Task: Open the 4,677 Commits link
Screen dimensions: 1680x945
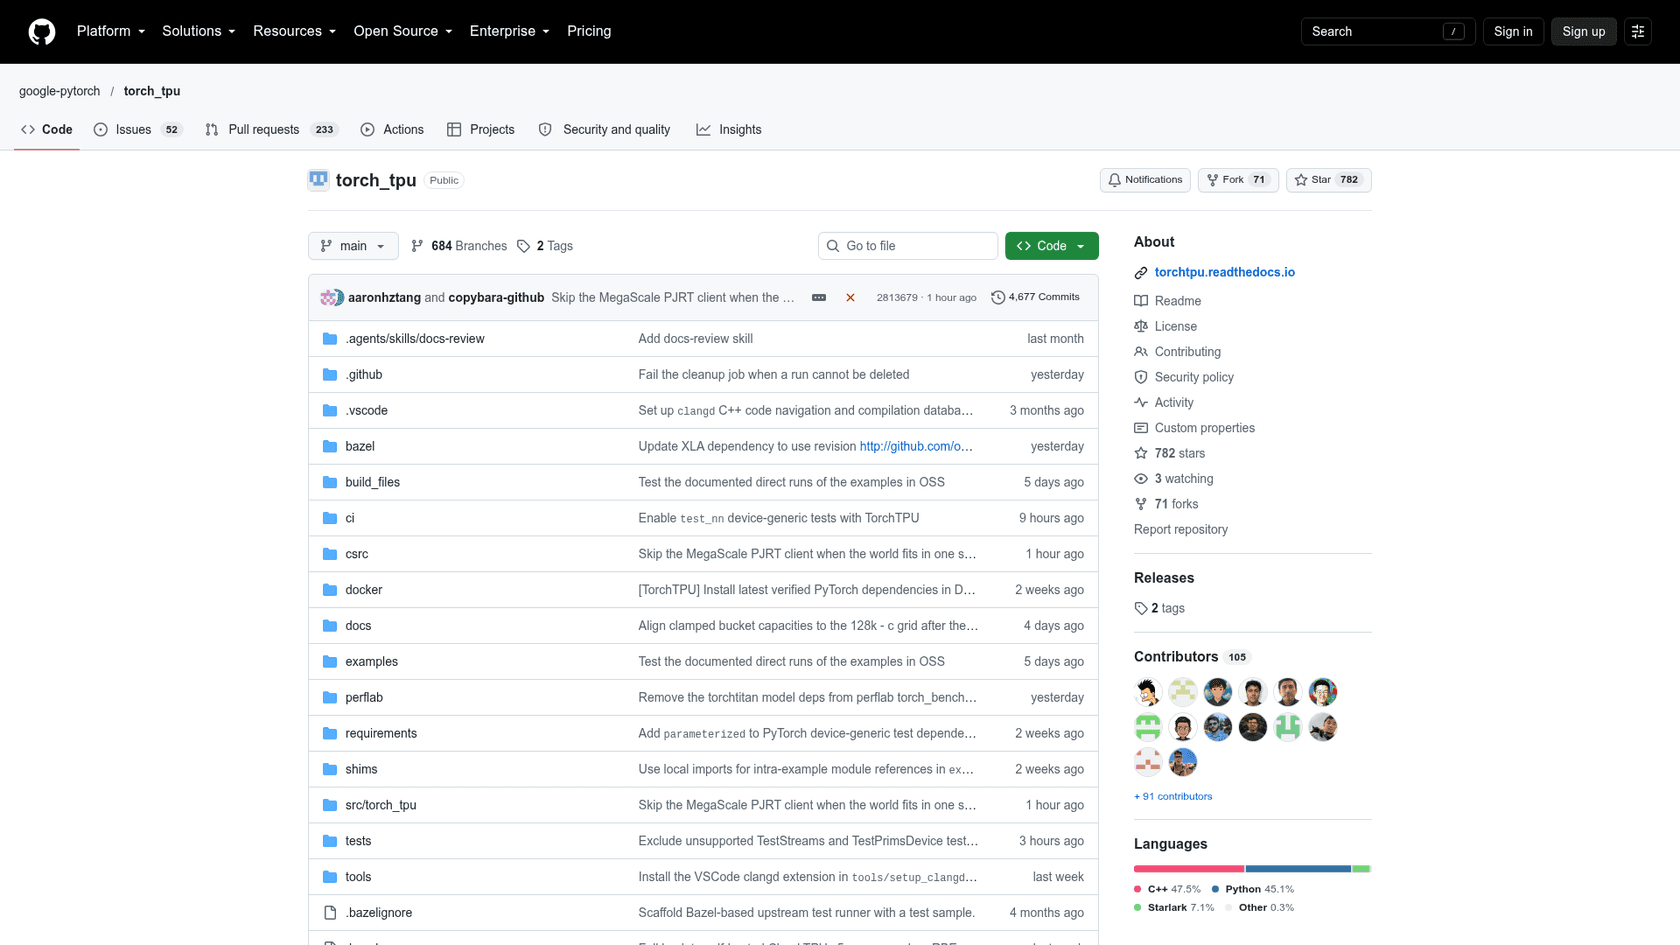Action: [1036, 297]
